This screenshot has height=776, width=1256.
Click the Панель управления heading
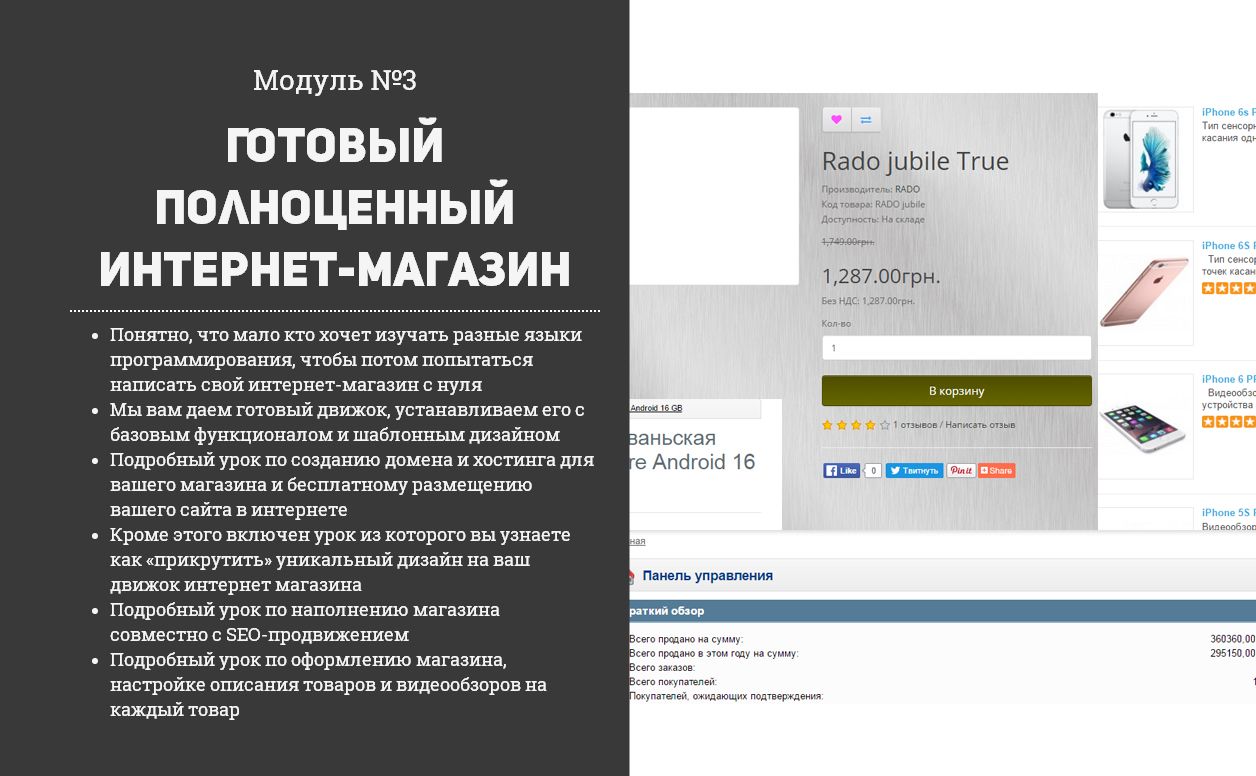pyautogui.click(x=708, y=575)
